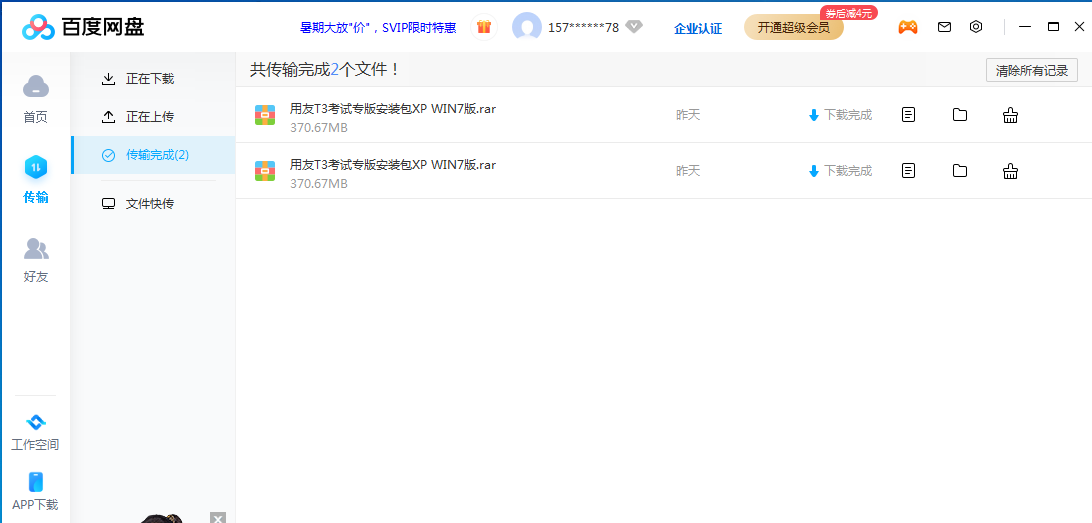Image resolution: width=1092 pixels, height=523 pixels.
Task: Open containing folder icon for second row
Action: pos(960,171)
